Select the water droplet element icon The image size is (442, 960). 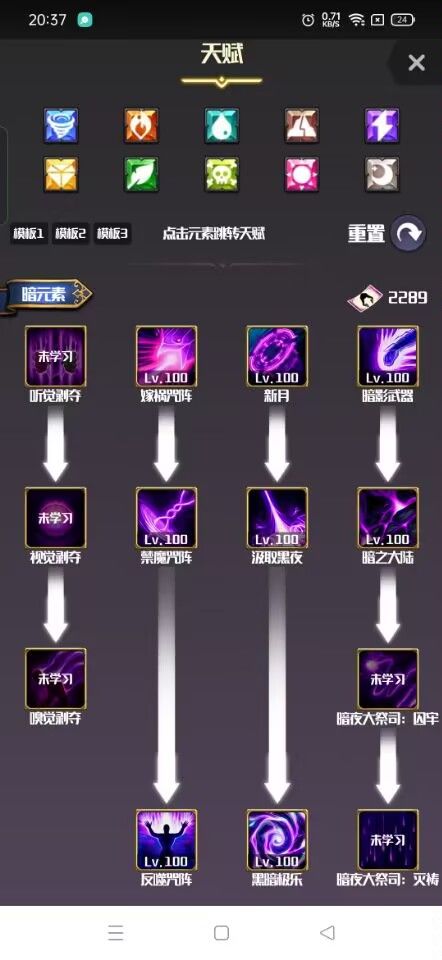pos(222,125)
